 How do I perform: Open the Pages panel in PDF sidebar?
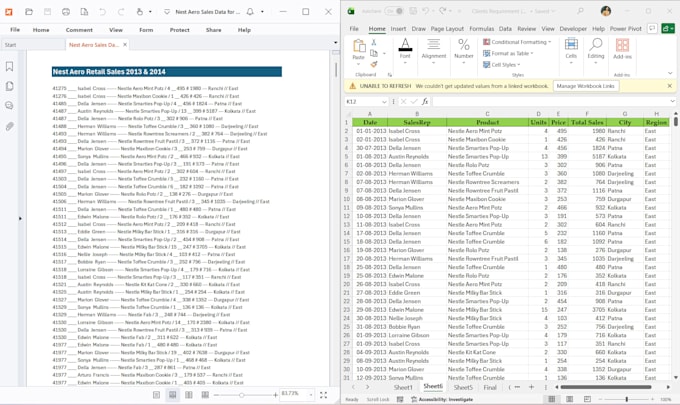pos(9,86)
